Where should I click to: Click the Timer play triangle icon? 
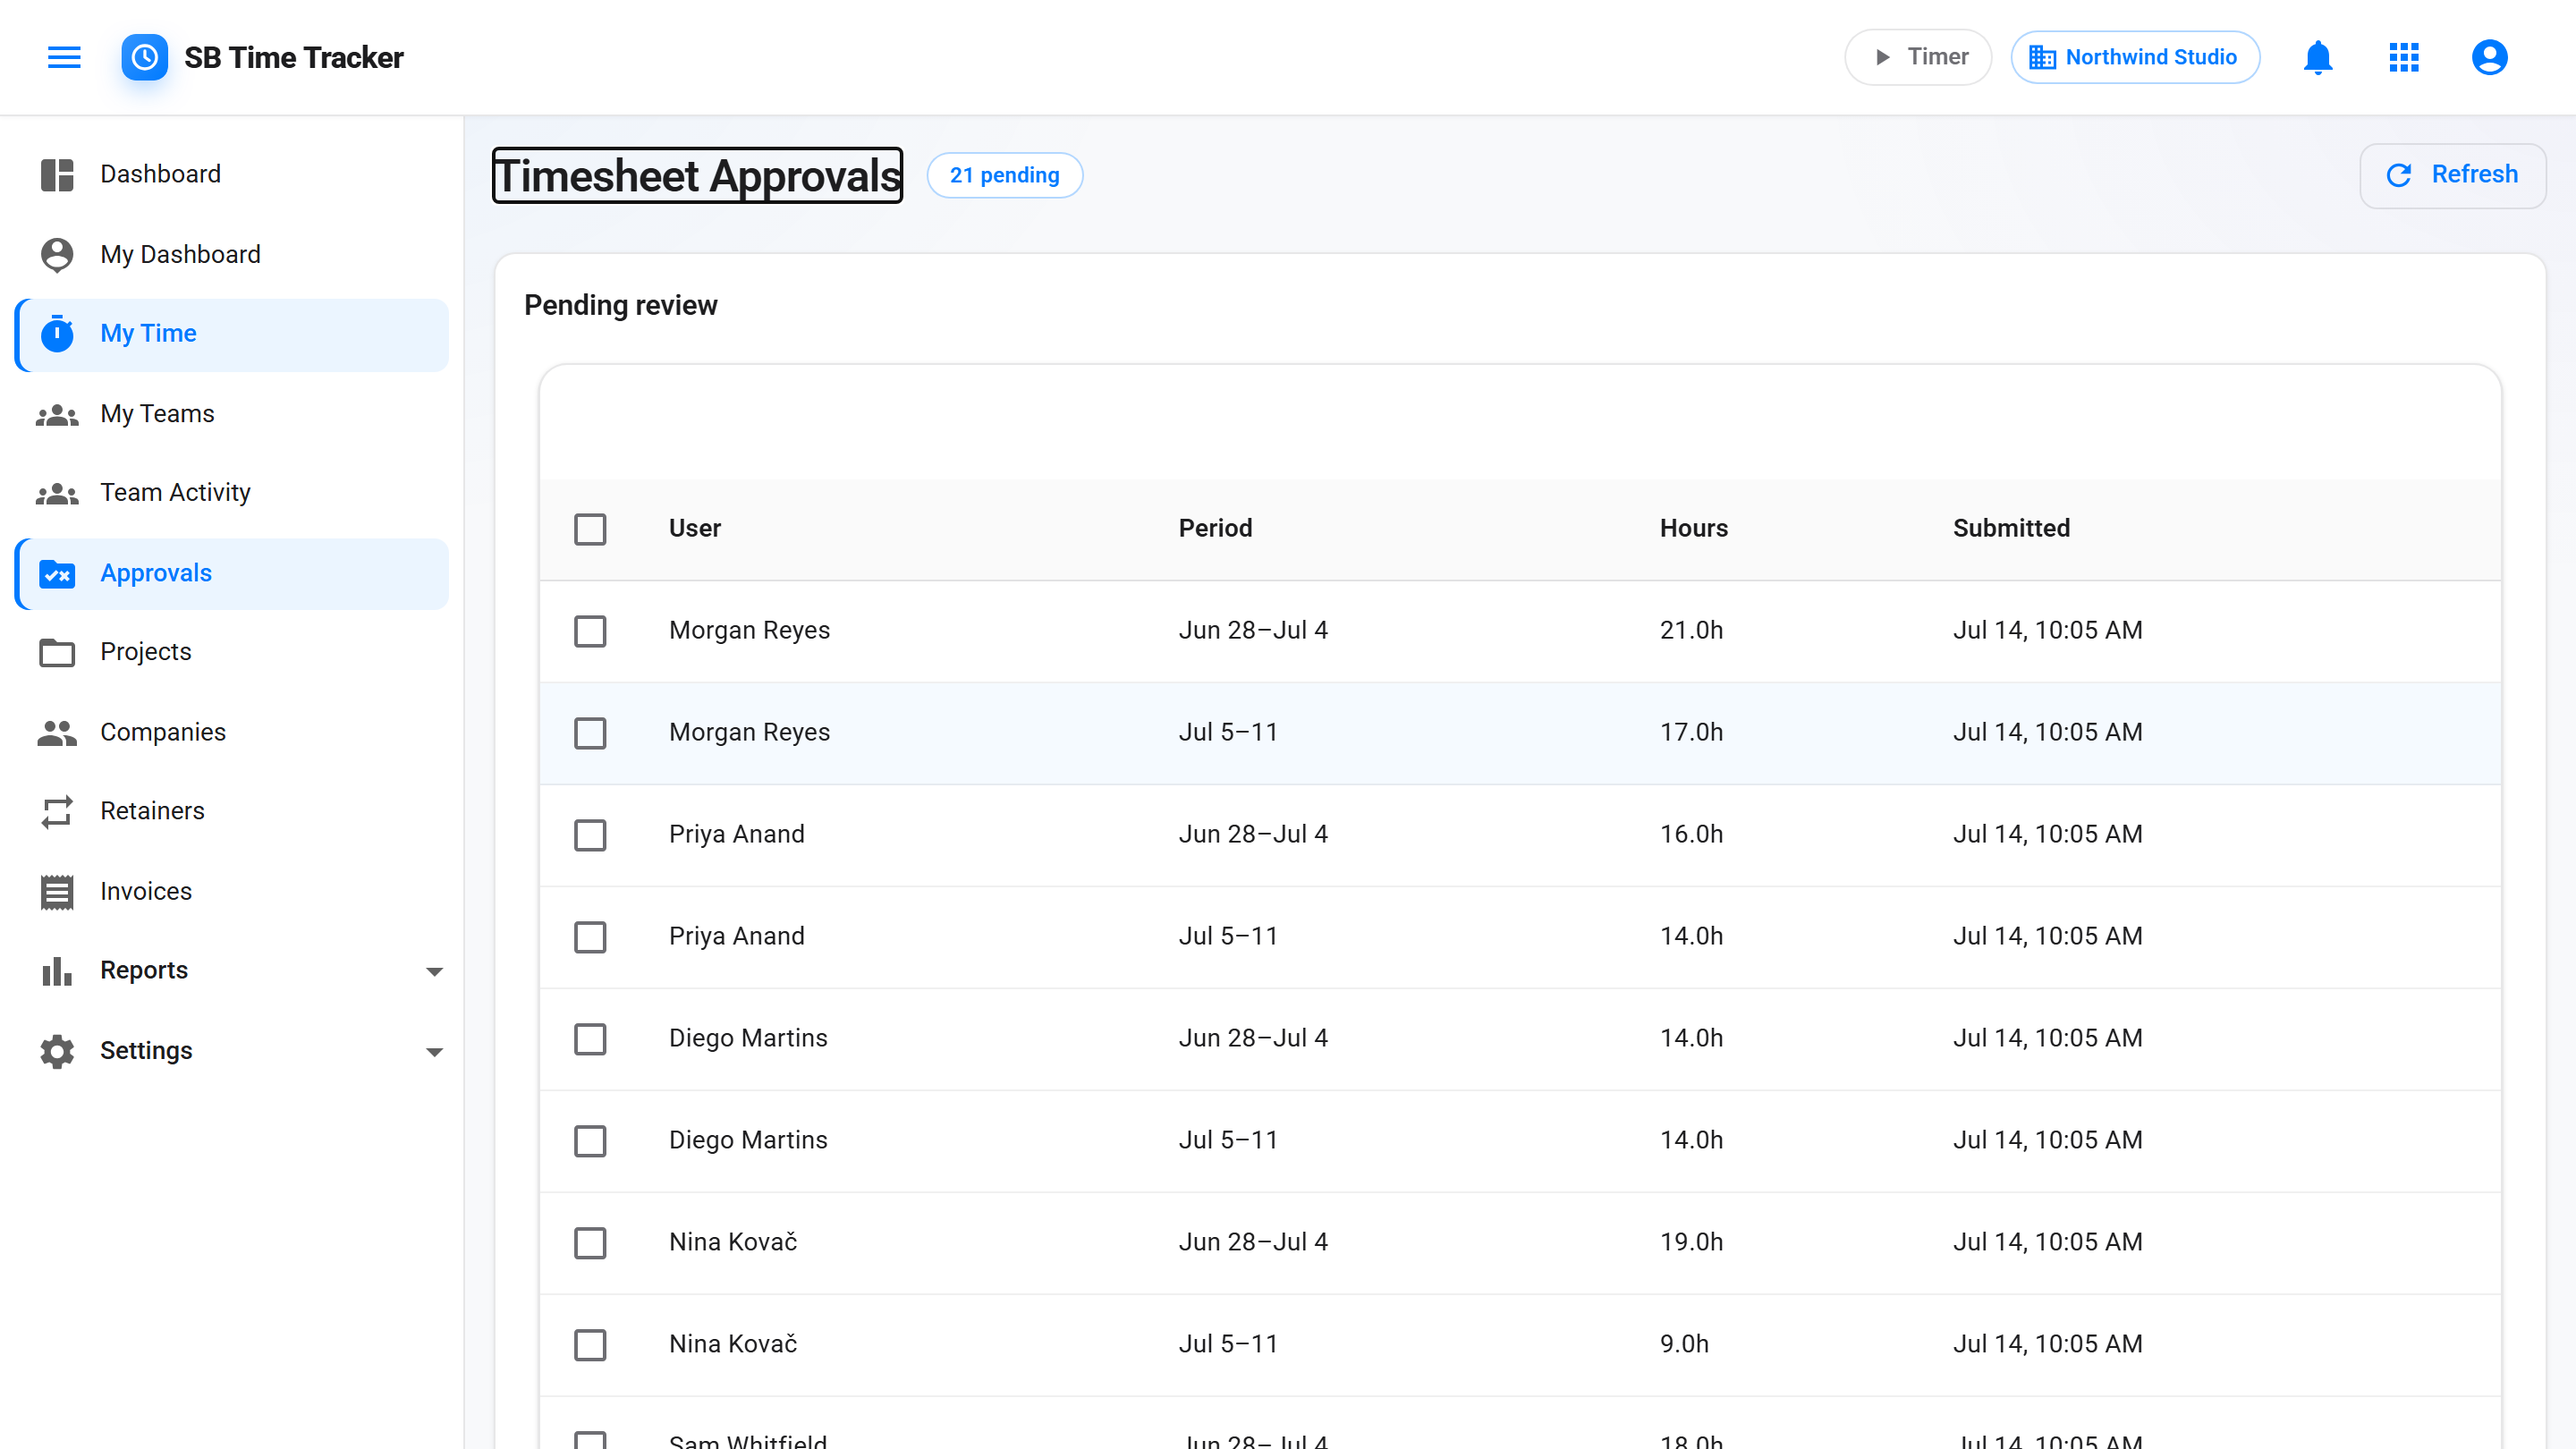(1882, 57)
